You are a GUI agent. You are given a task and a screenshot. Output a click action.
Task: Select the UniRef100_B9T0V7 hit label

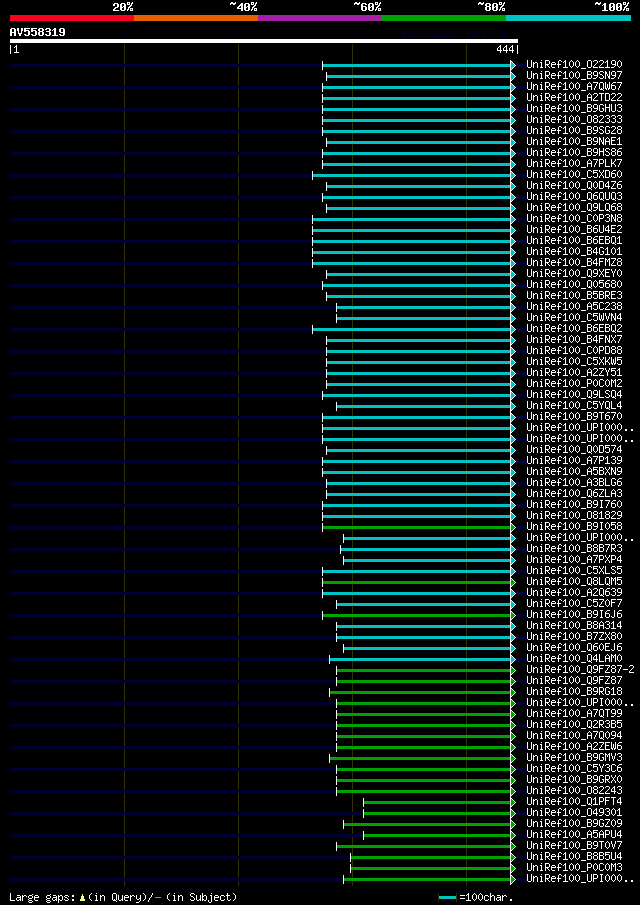(574, 846)
